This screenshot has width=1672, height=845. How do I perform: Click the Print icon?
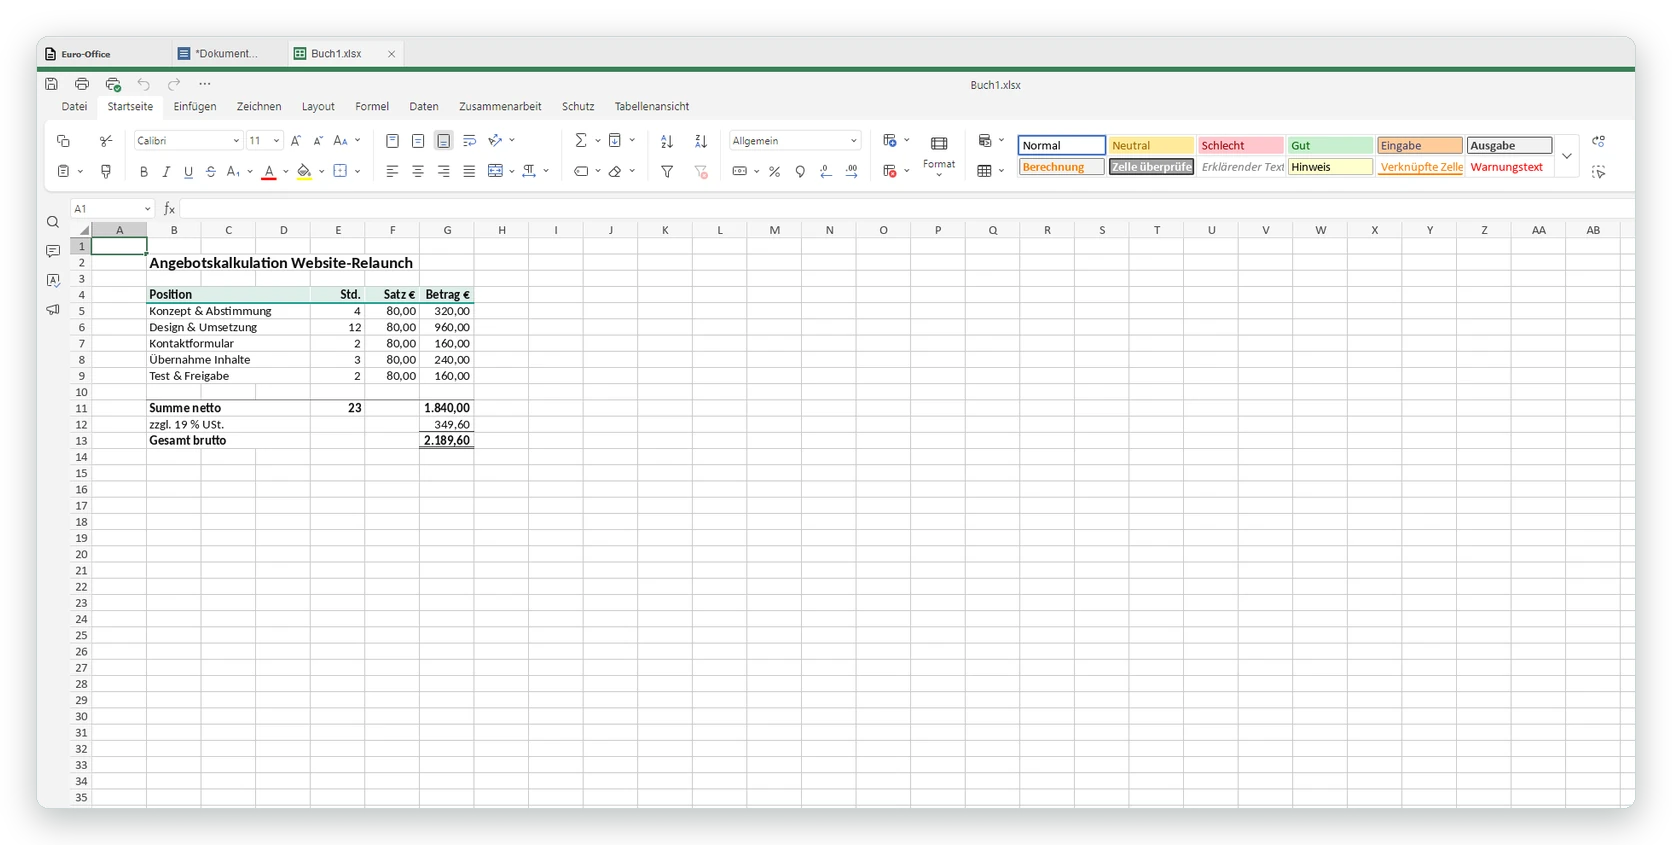point(82,84)
